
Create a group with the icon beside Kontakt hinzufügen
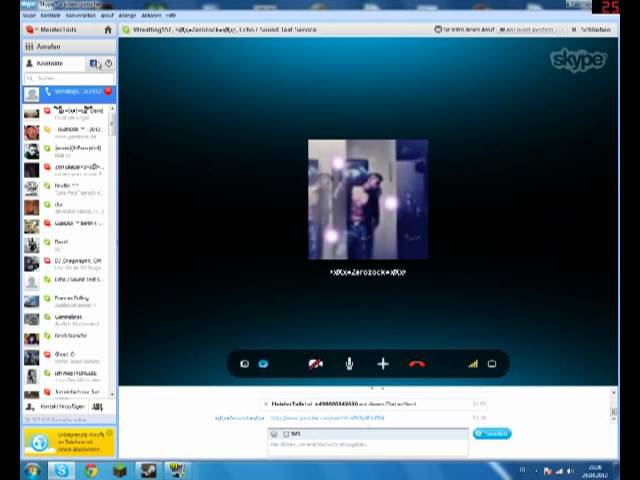tap(98, 407)
